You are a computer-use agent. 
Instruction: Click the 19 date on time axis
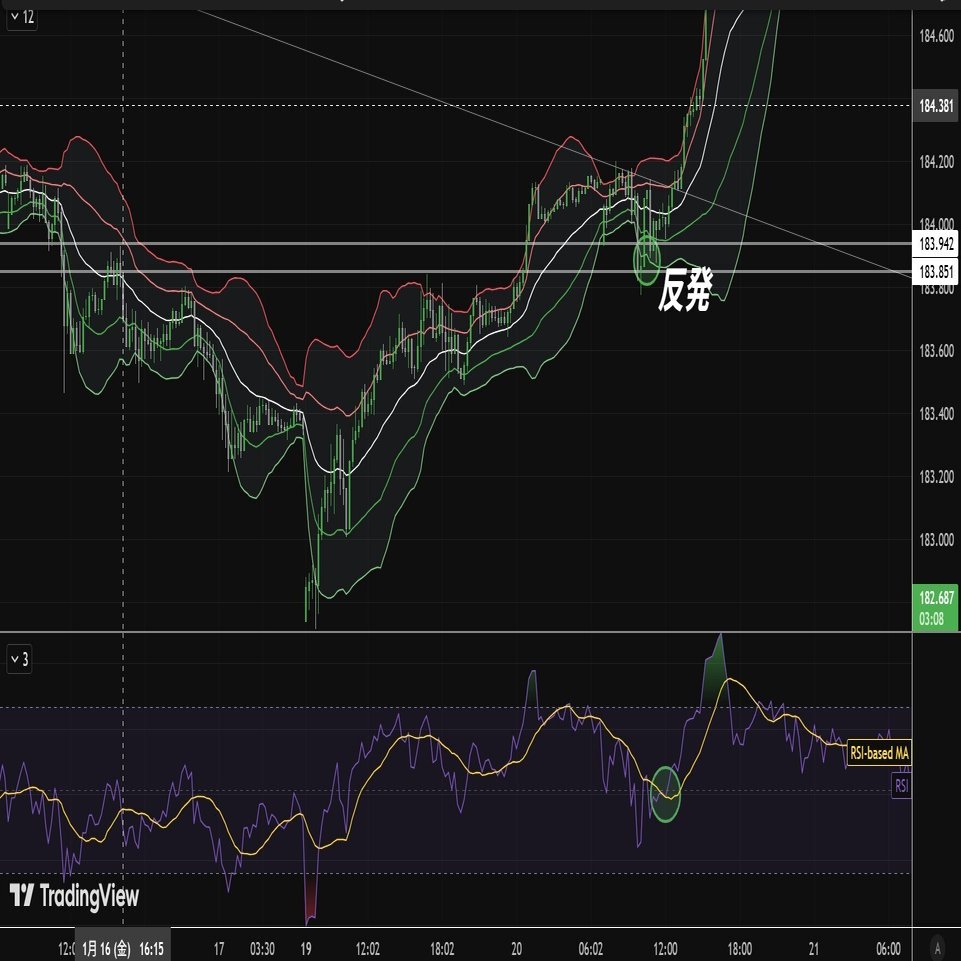click(306, 949)
